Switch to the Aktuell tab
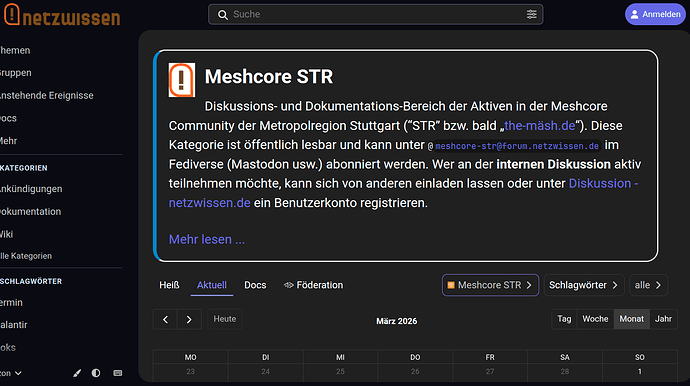 (212, 285)
